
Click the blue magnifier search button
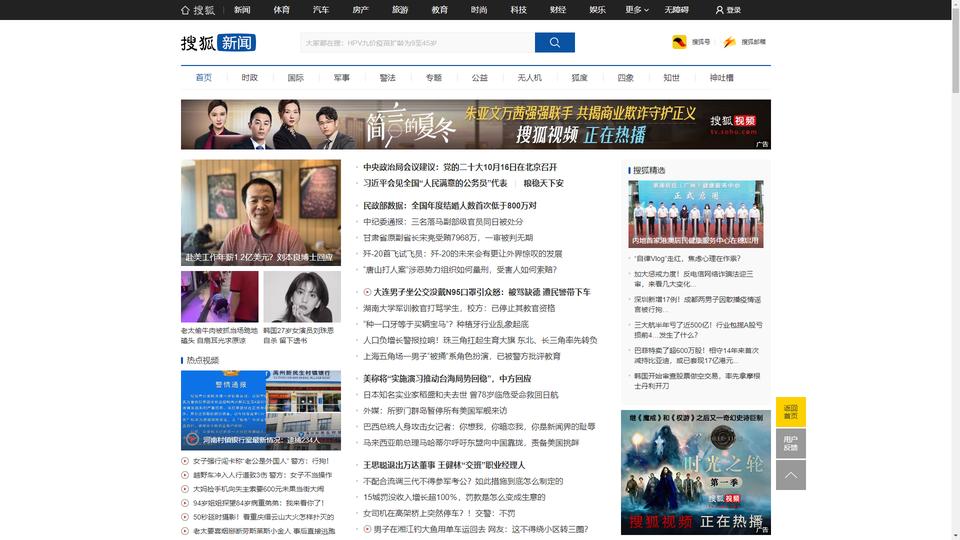pyautogui.click(x=555, y=42)
